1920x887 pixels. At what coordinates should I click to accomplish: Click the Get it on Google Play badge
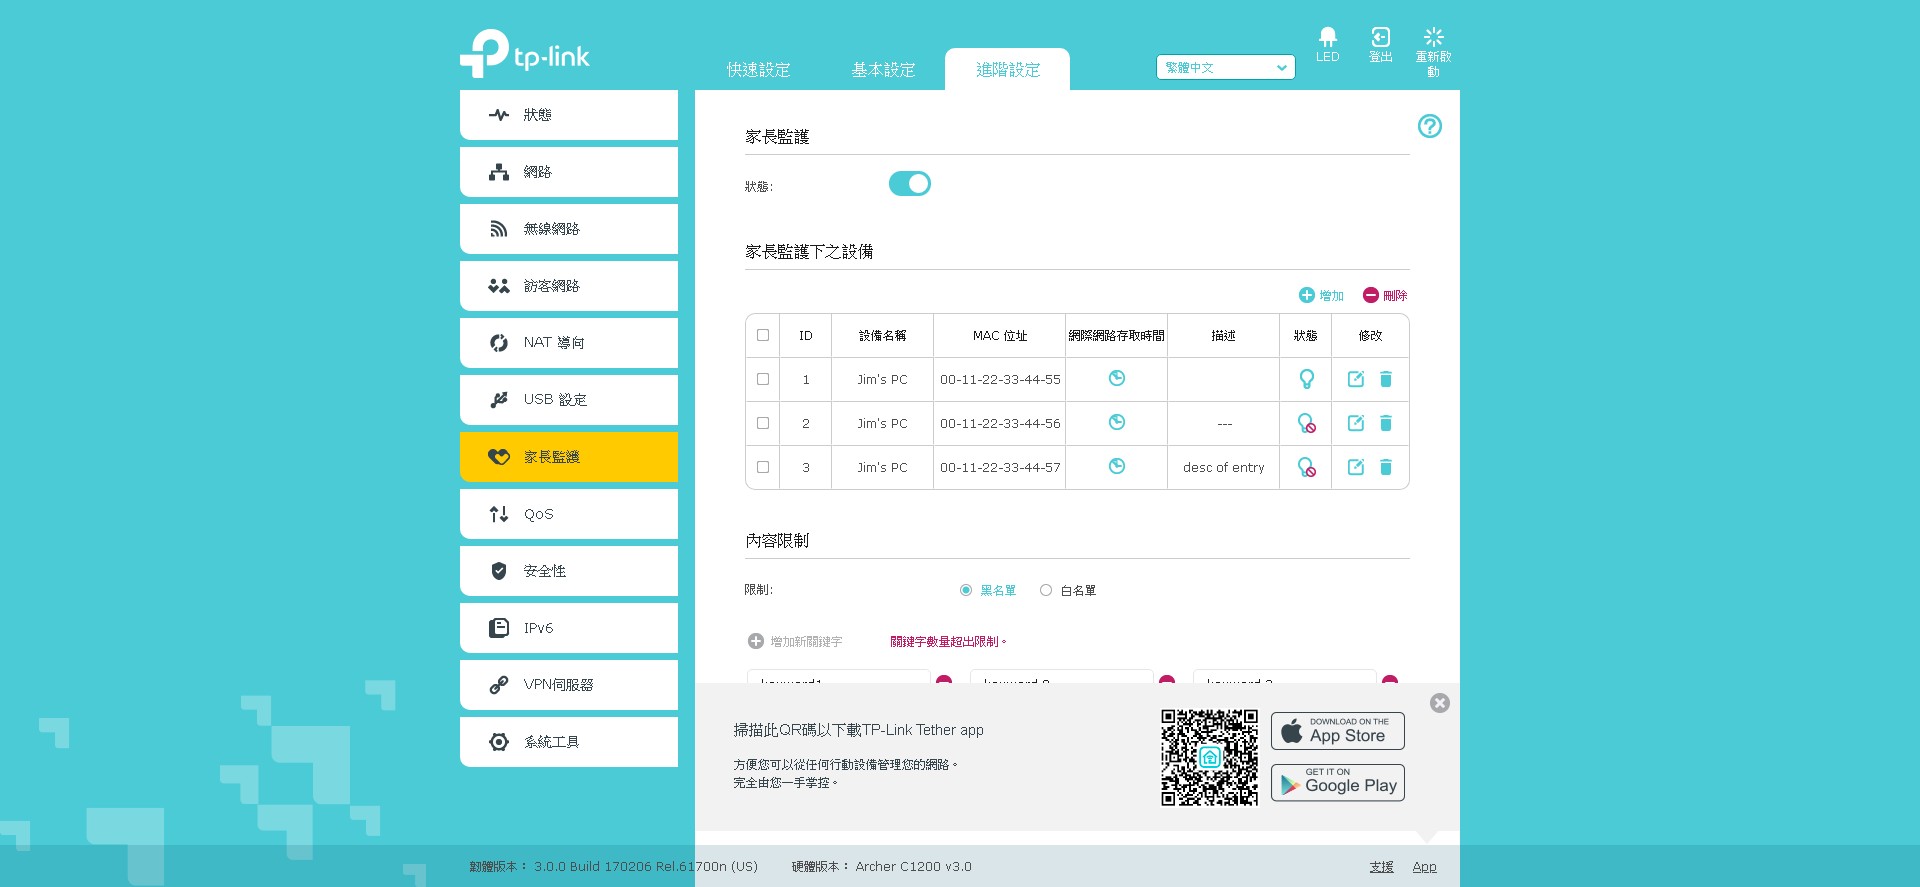[x=1338, y=783]
